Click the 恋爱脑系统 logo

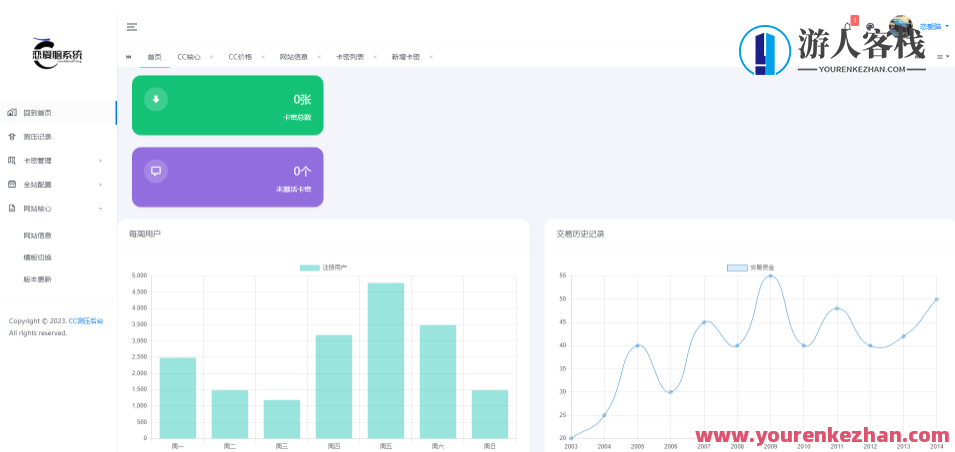coord(56,54)
